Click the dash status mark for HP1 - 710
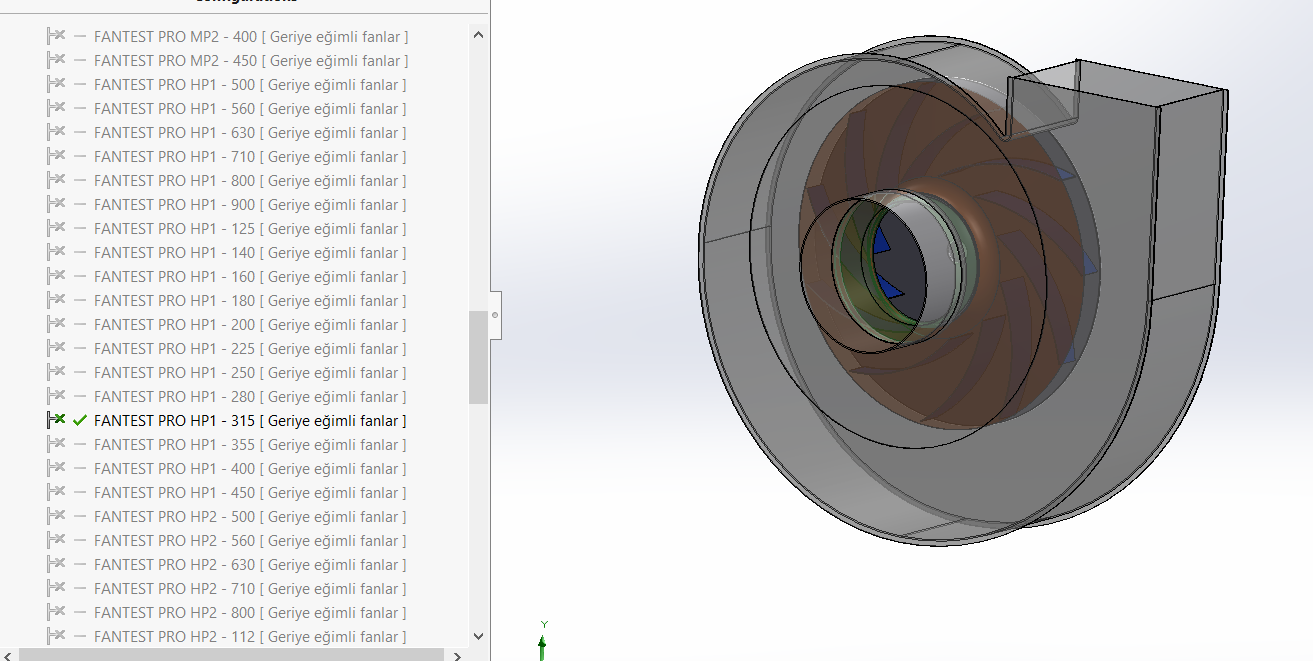The height and width of the screenshot is (661, 1314). (80, 157)
